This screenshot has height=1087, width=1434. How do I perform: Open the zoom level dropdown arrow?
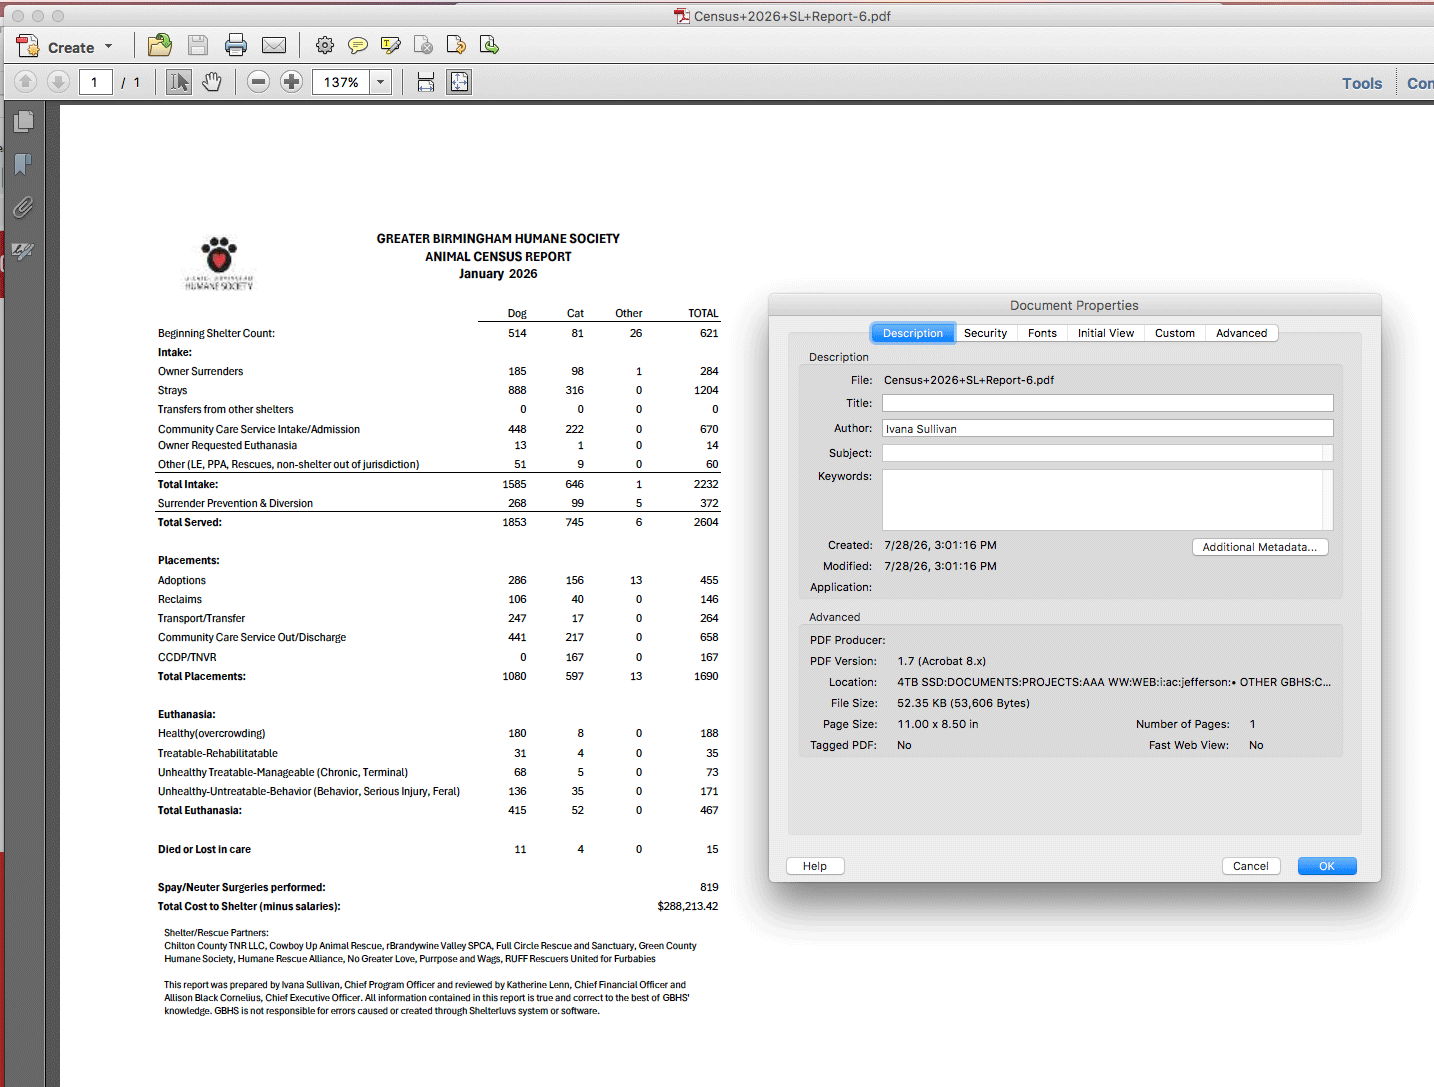(380, 82)
